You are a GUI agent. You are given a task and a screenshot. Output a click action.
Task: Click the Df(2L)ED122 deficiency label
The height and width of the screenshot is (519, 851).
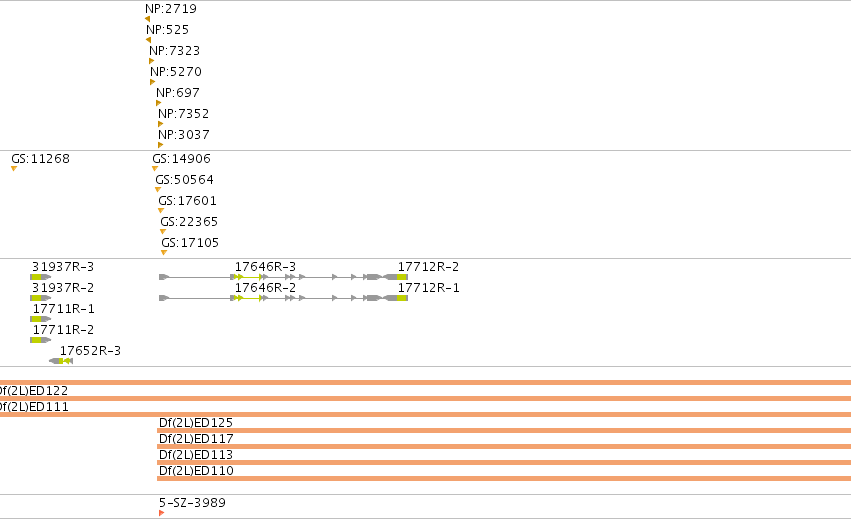click(x=34, y=391)
